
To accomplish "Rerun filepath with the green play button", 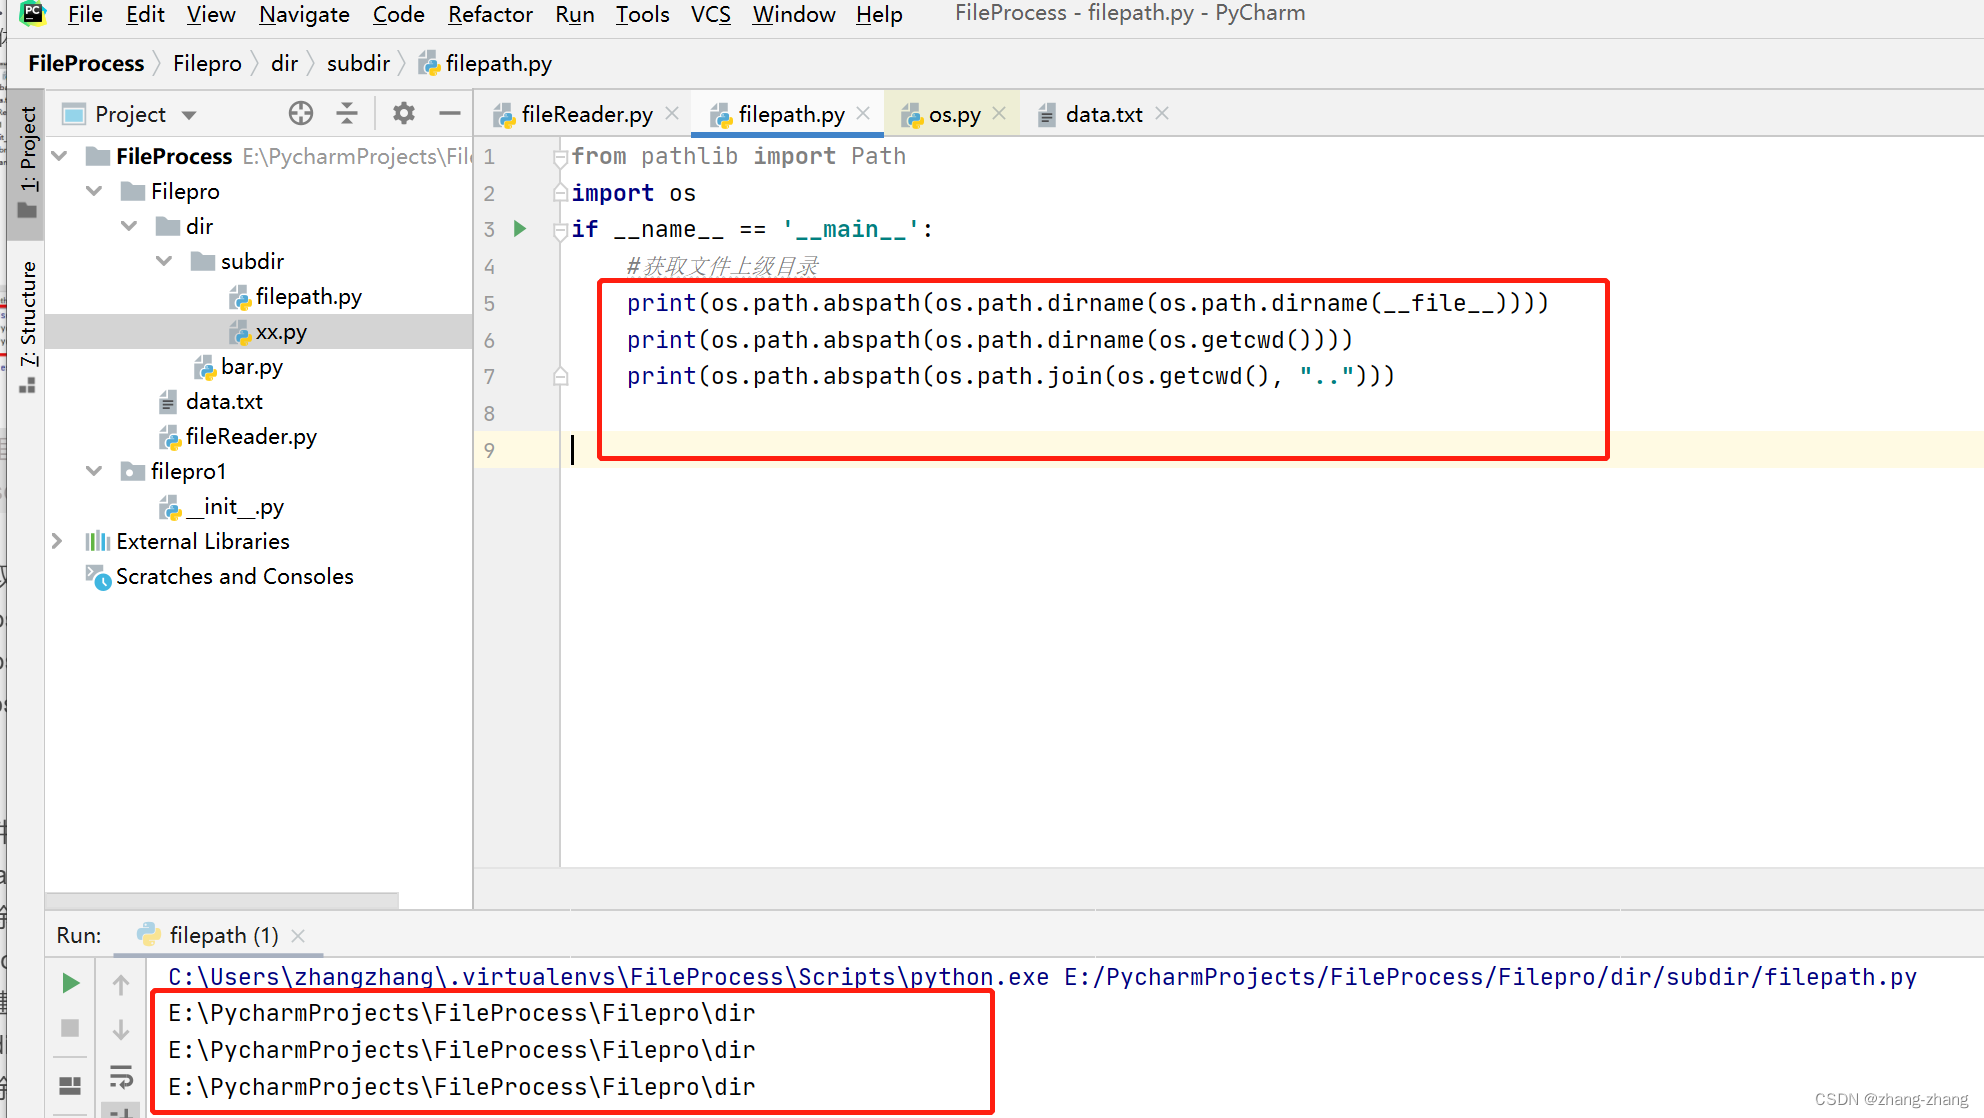I will (70, 983).
